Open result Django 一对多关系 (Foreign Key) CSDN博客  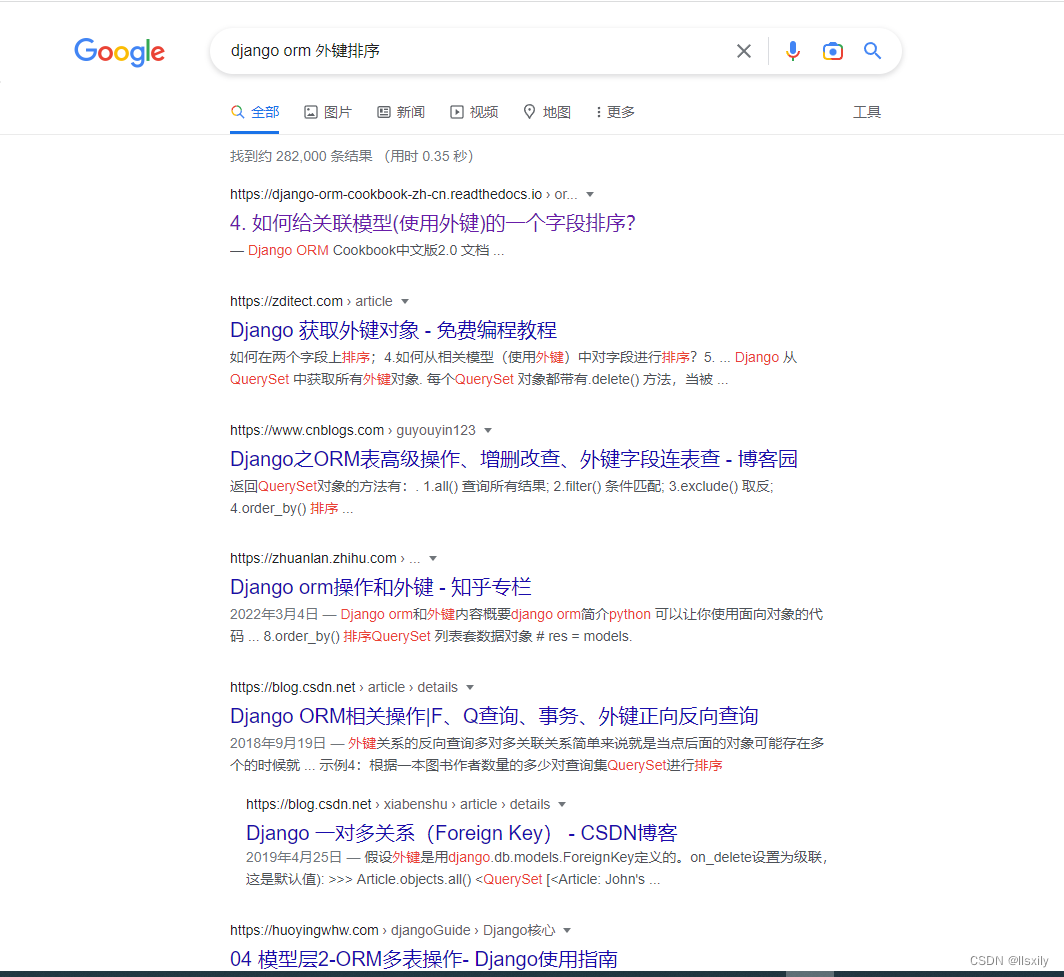(x=461, y=832)
